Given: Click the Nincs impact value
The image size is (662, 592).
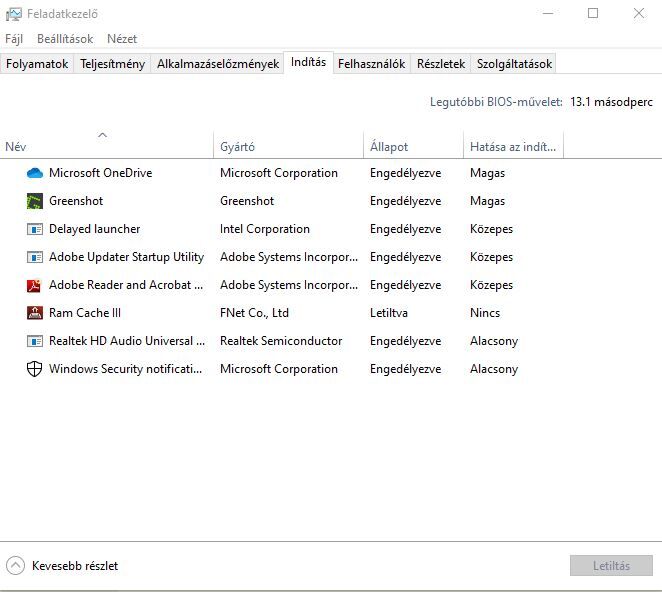Looking at the screenshot, I should [x=485, y=313].
